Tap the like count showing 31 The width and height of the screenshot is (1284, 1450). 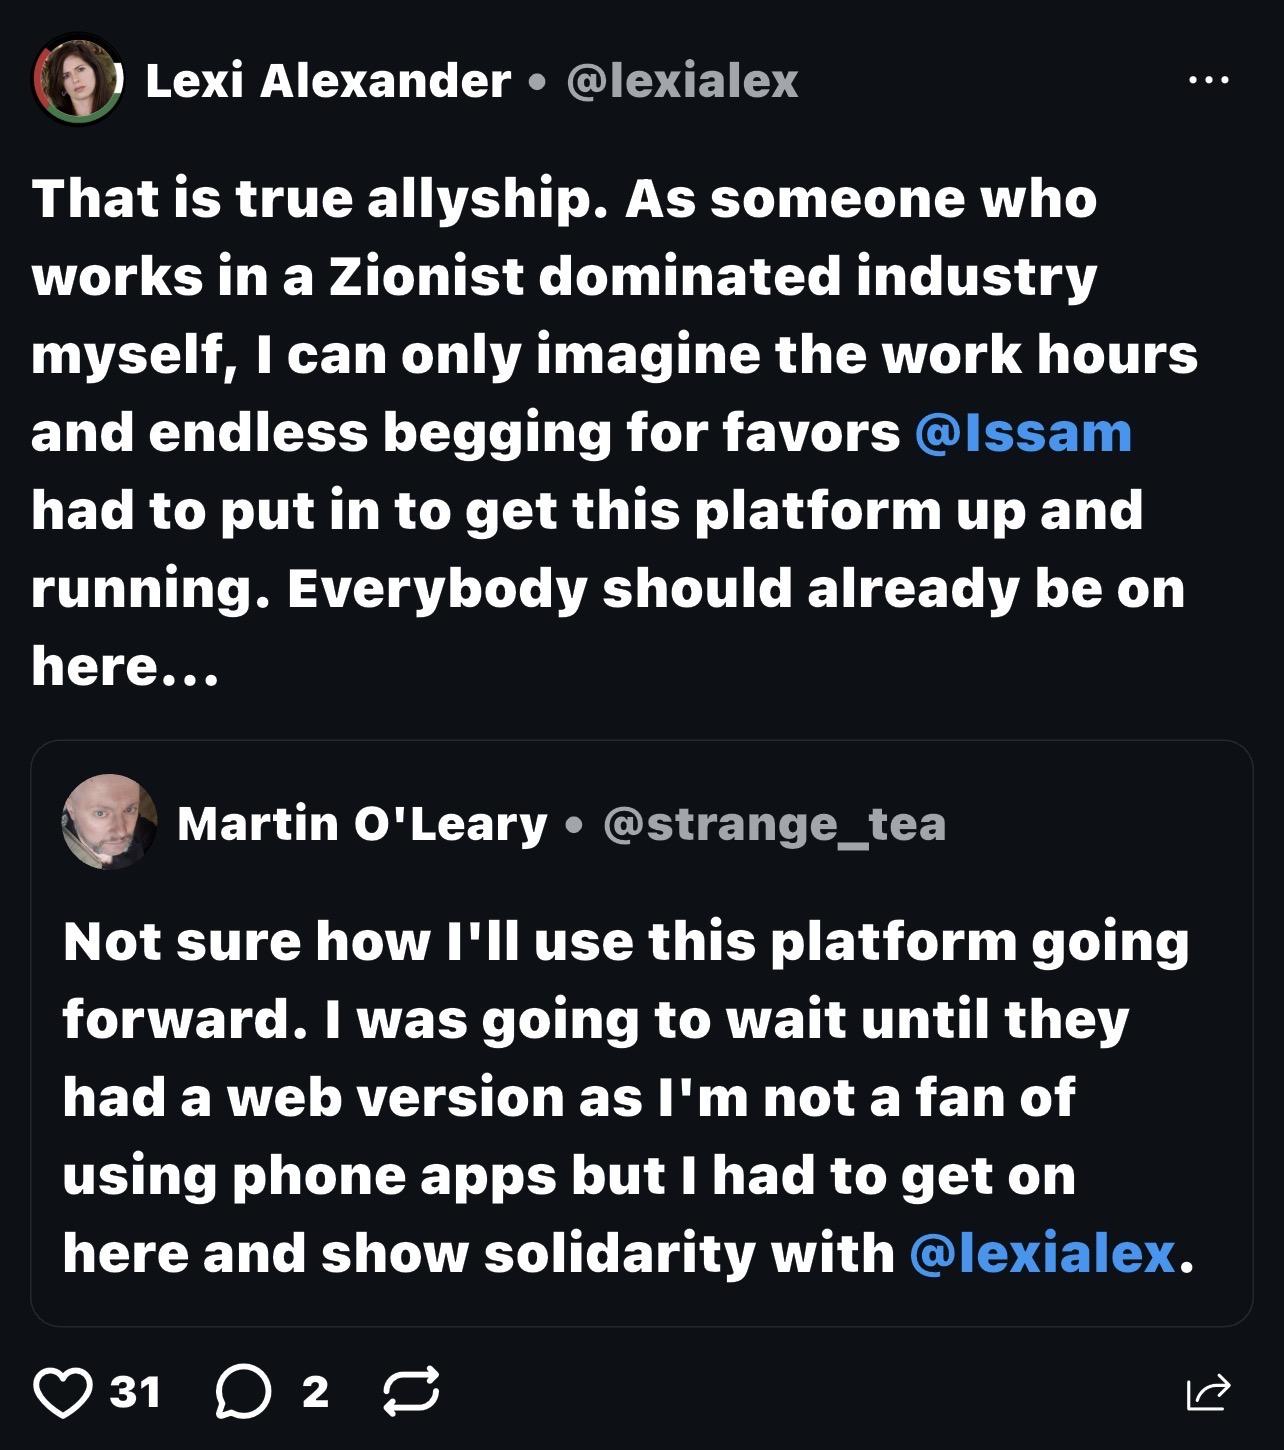(135, 1392)
